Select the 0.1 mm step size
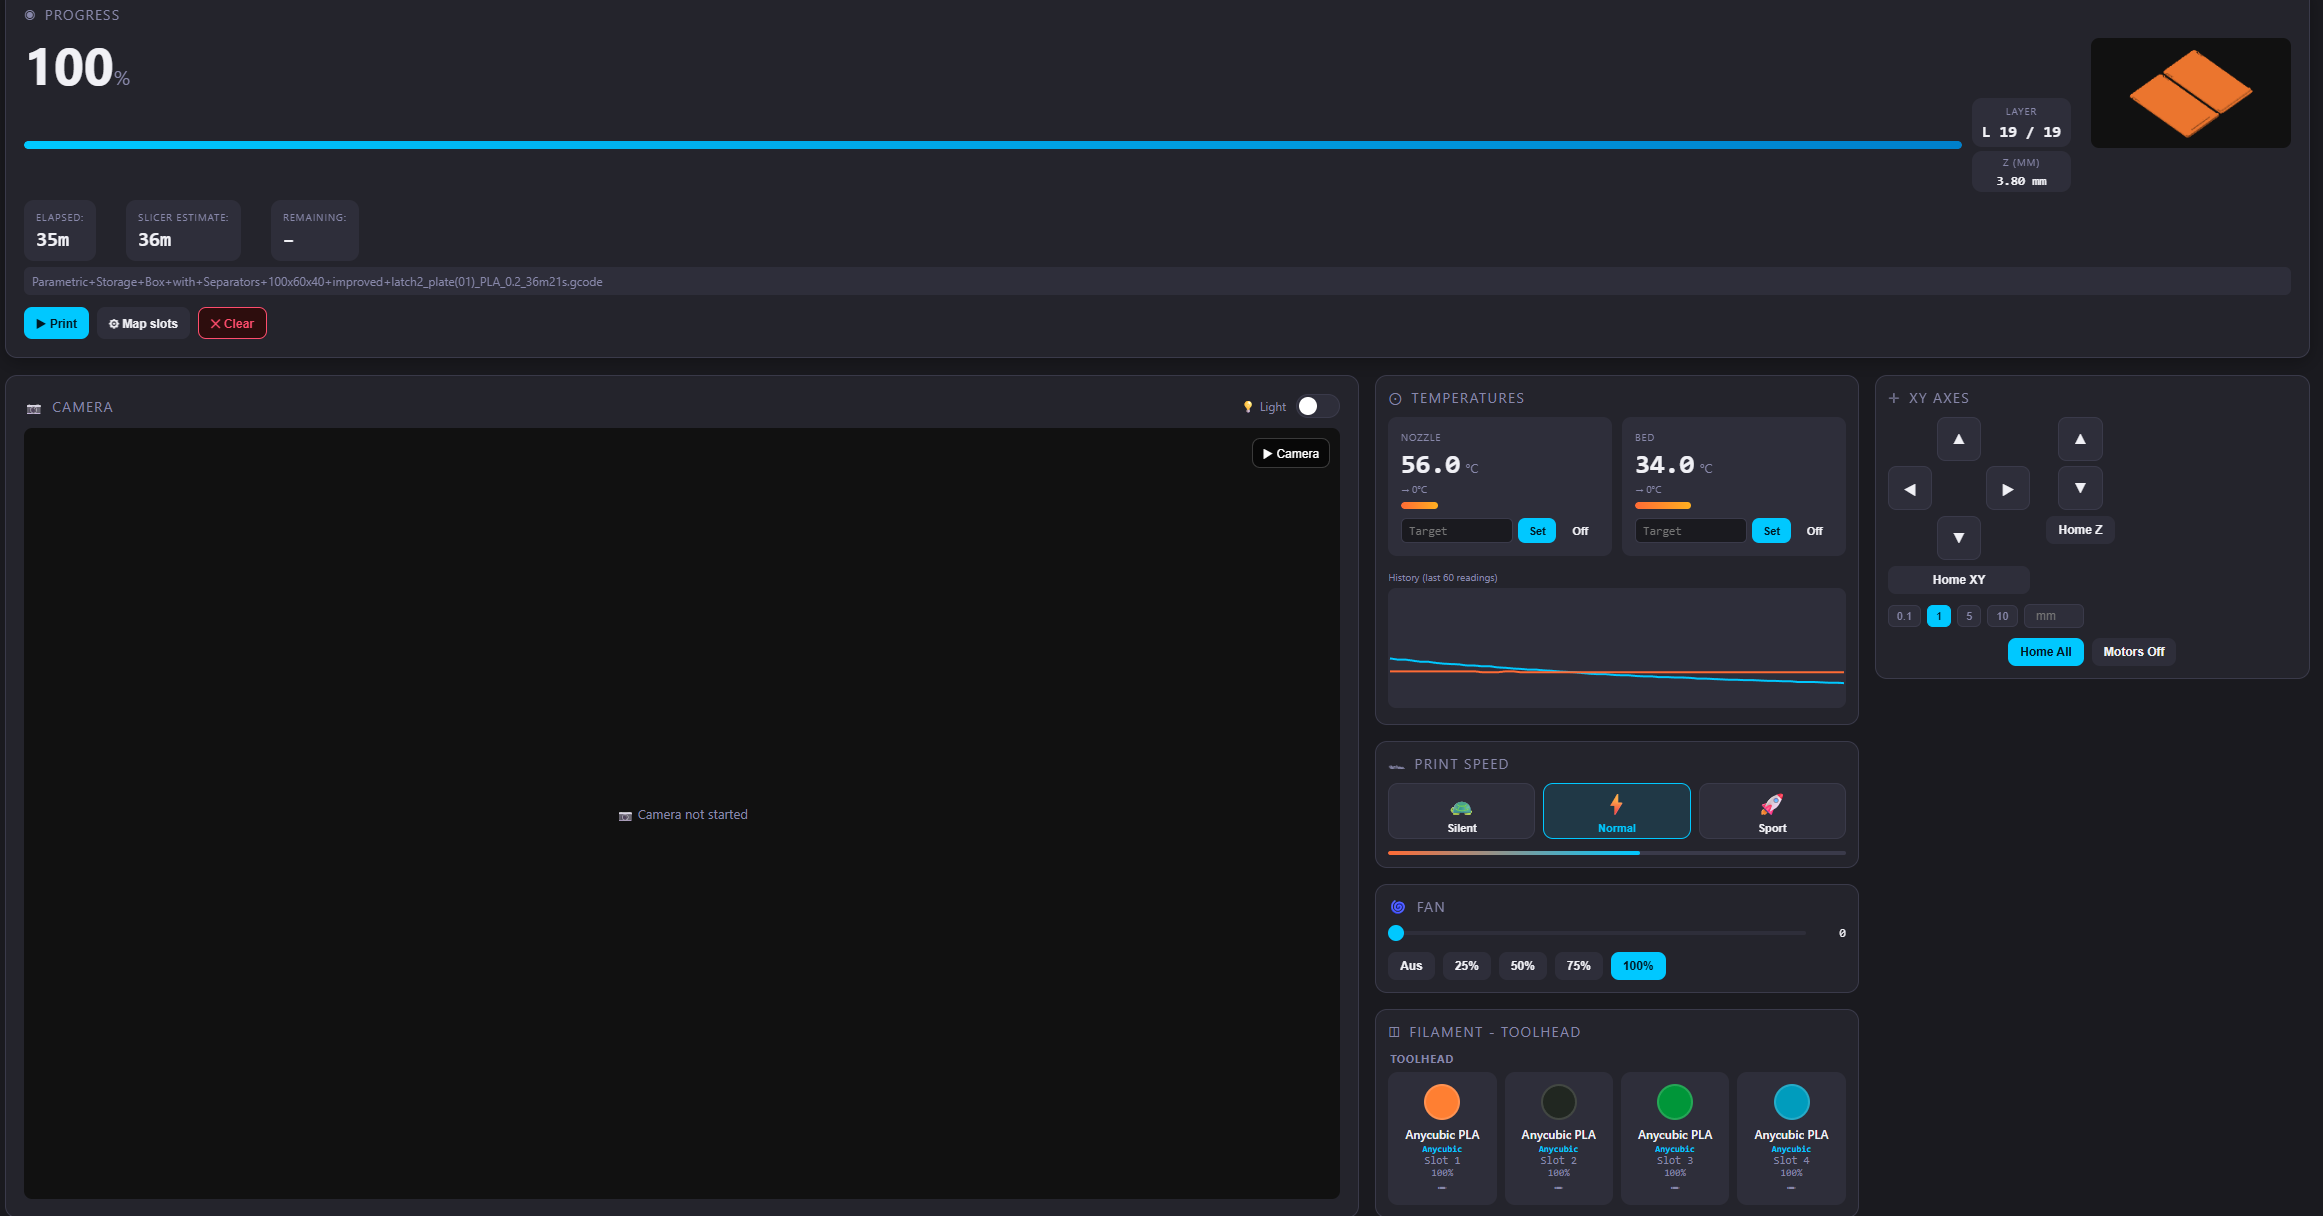Image resolution: width=2323 pixels, height=1216 pixels. [1904, 616]
